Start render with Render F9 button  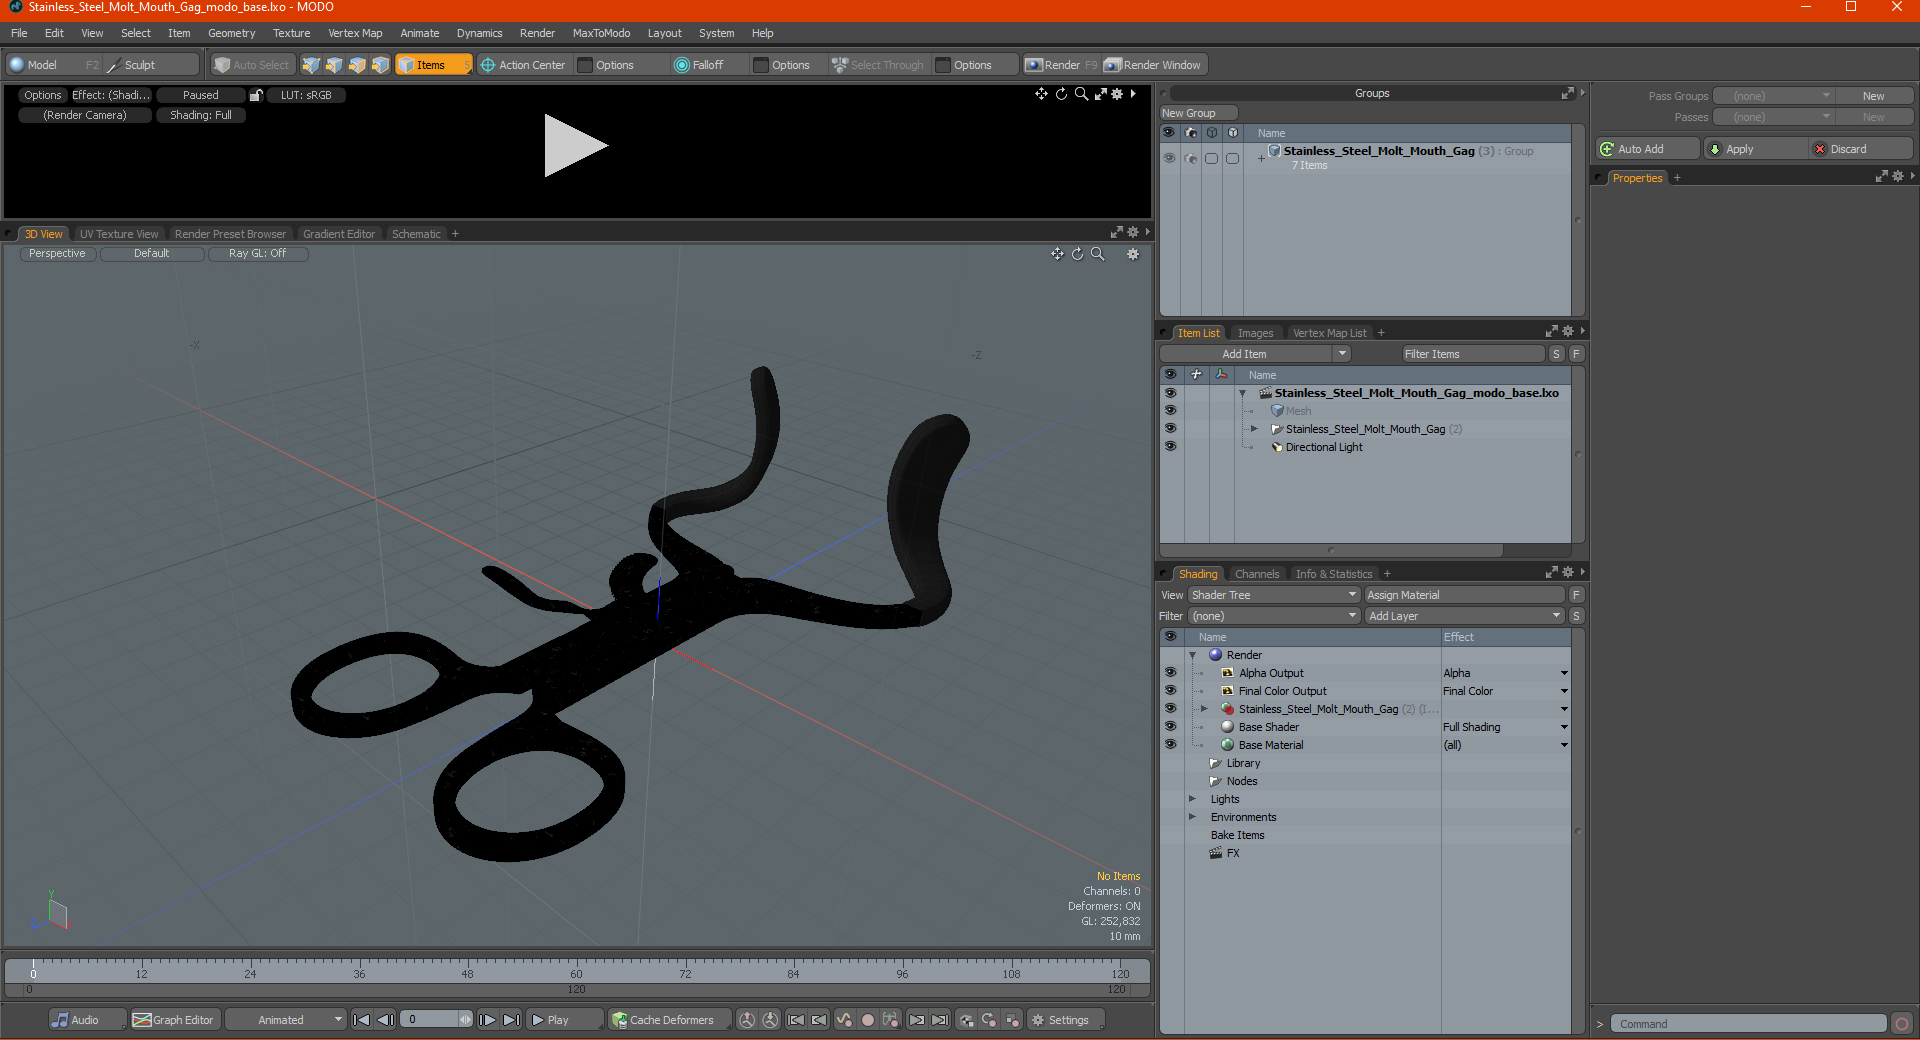click(1061, 65)
